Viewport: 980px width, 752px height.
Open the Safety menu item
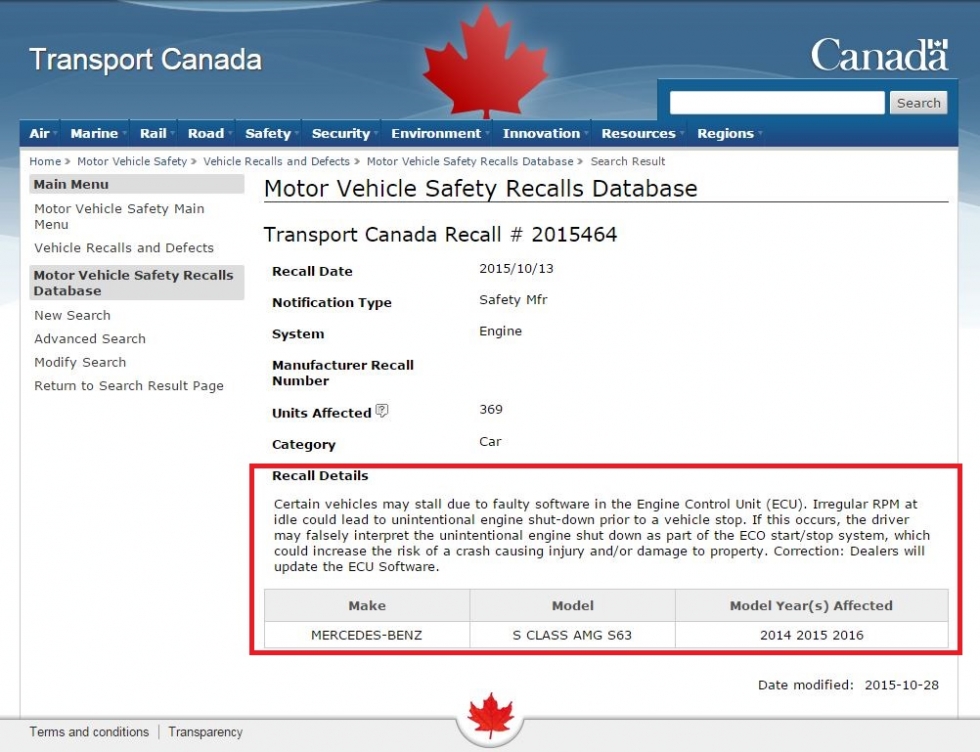[268, 133]
